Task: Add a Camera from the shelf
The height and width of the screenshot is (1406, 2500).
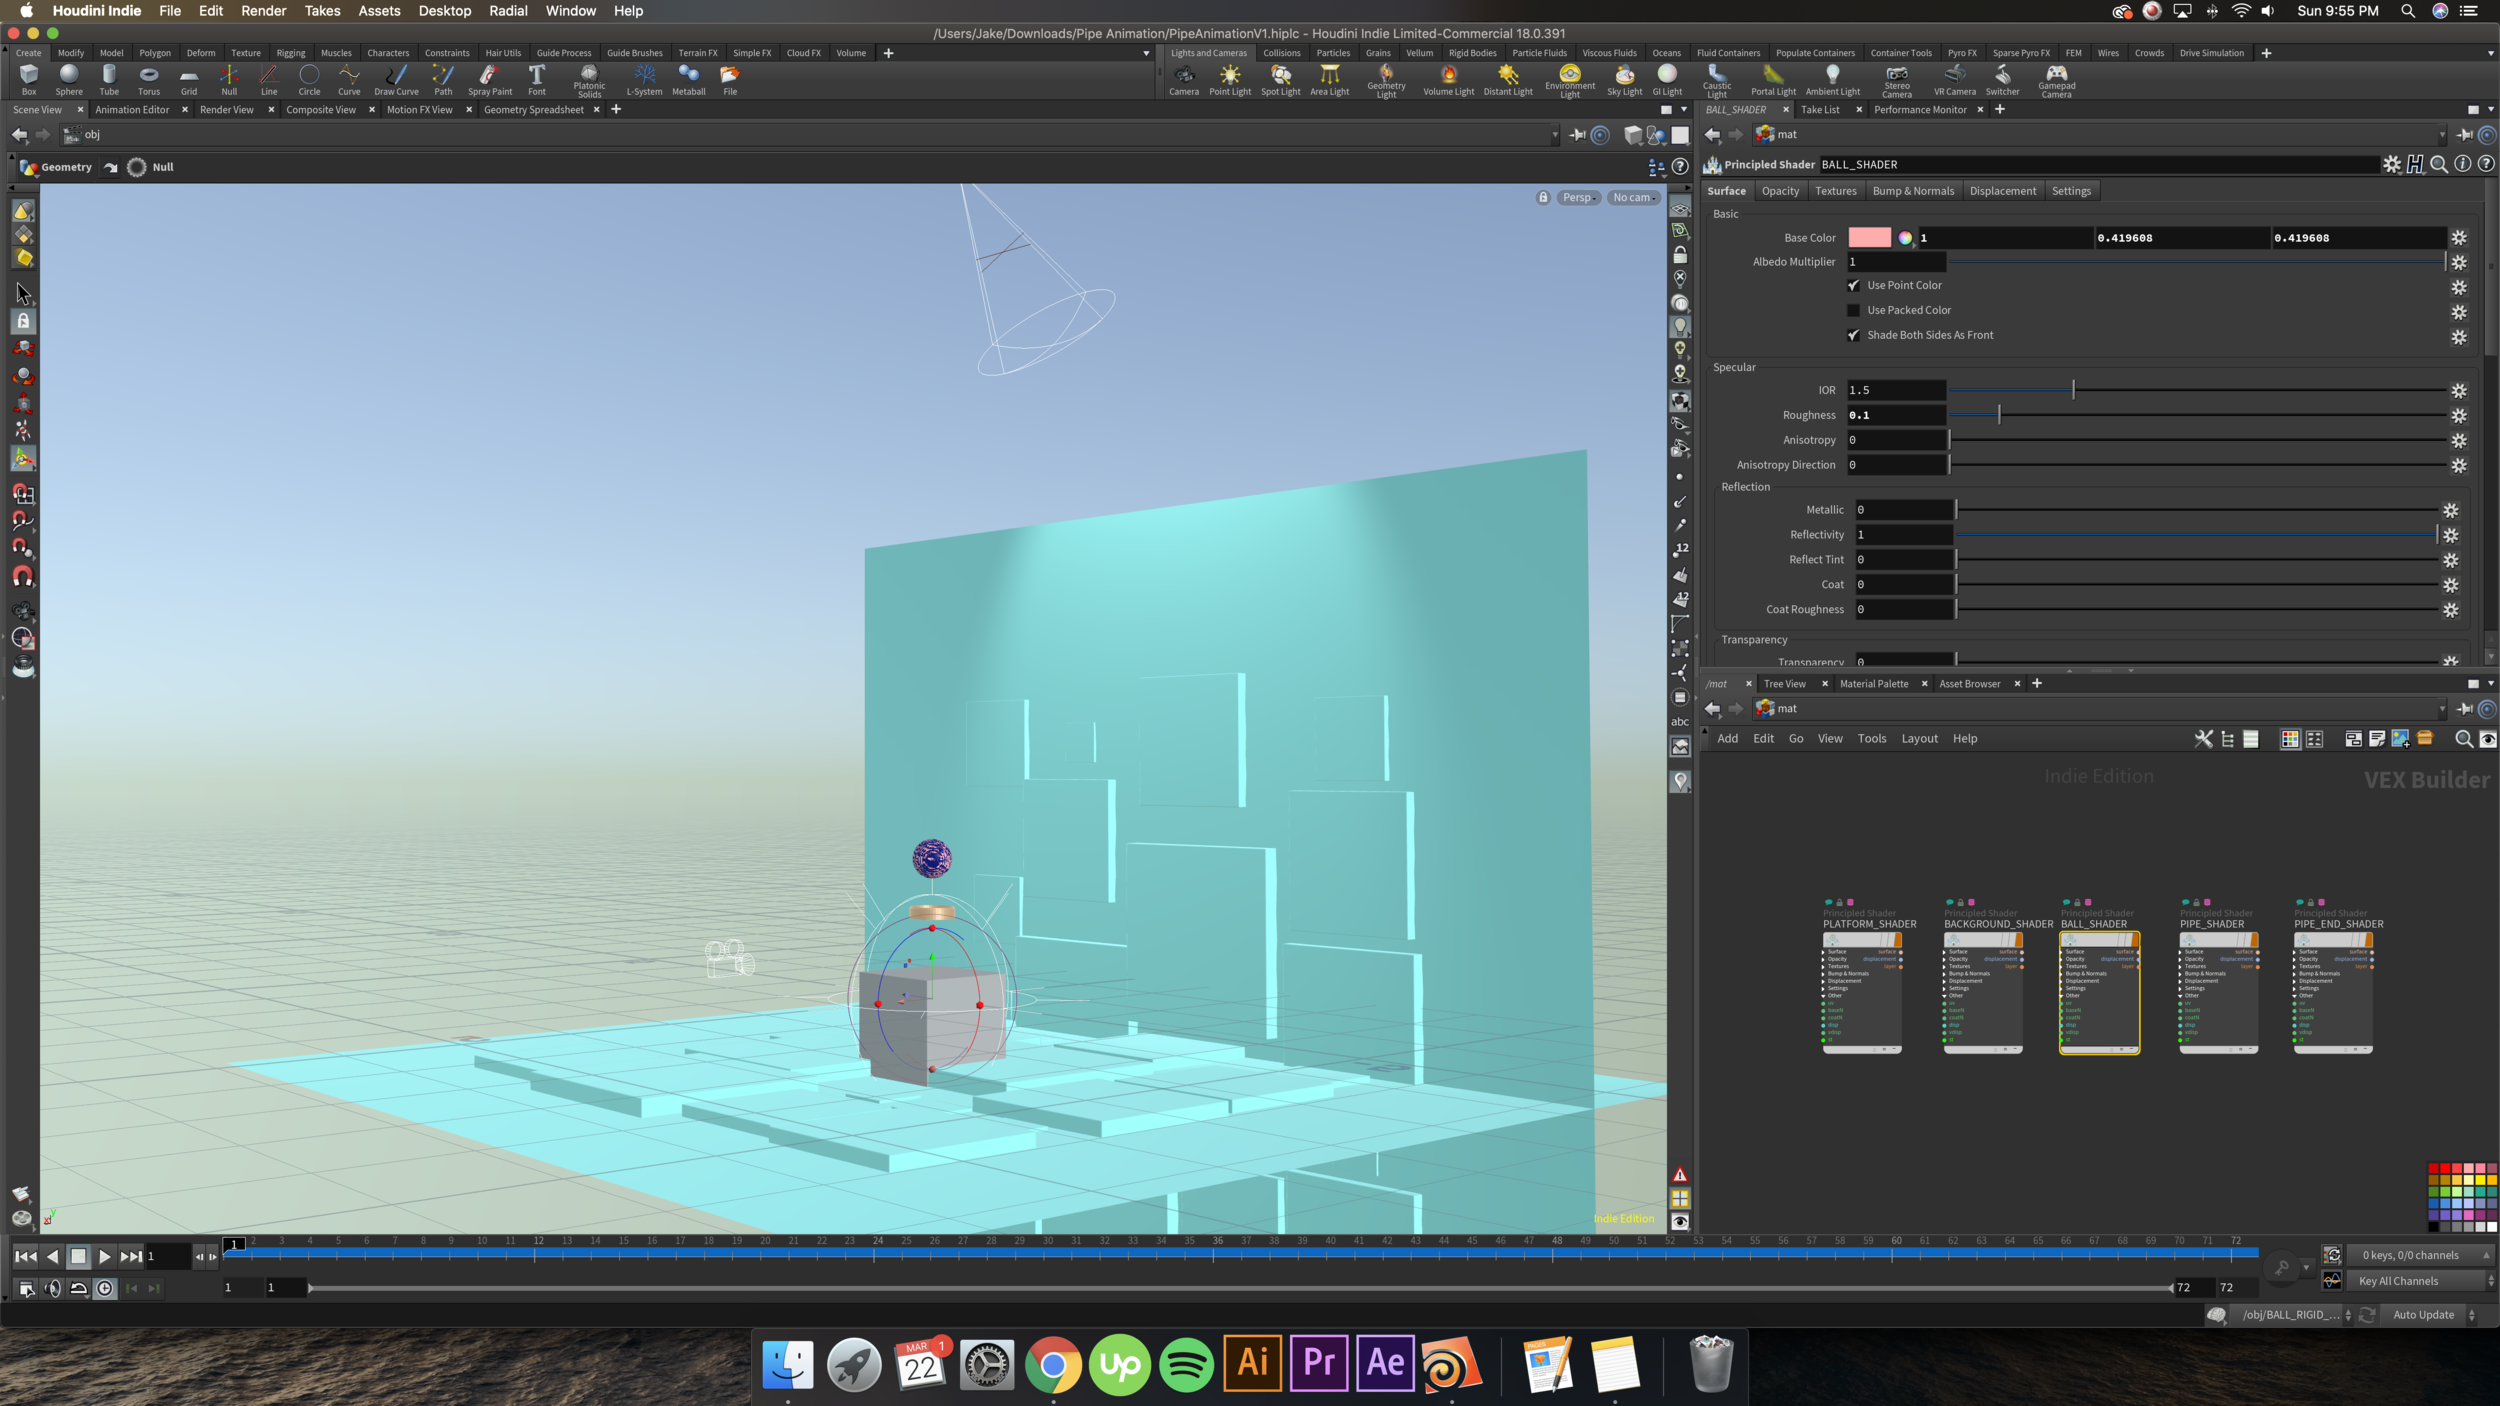Action: click(x=1184, y=80)
